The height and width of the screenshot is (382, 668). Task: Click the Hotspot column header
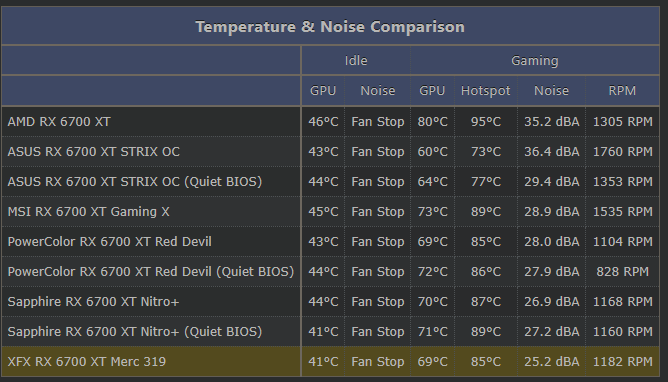(485, 91)
